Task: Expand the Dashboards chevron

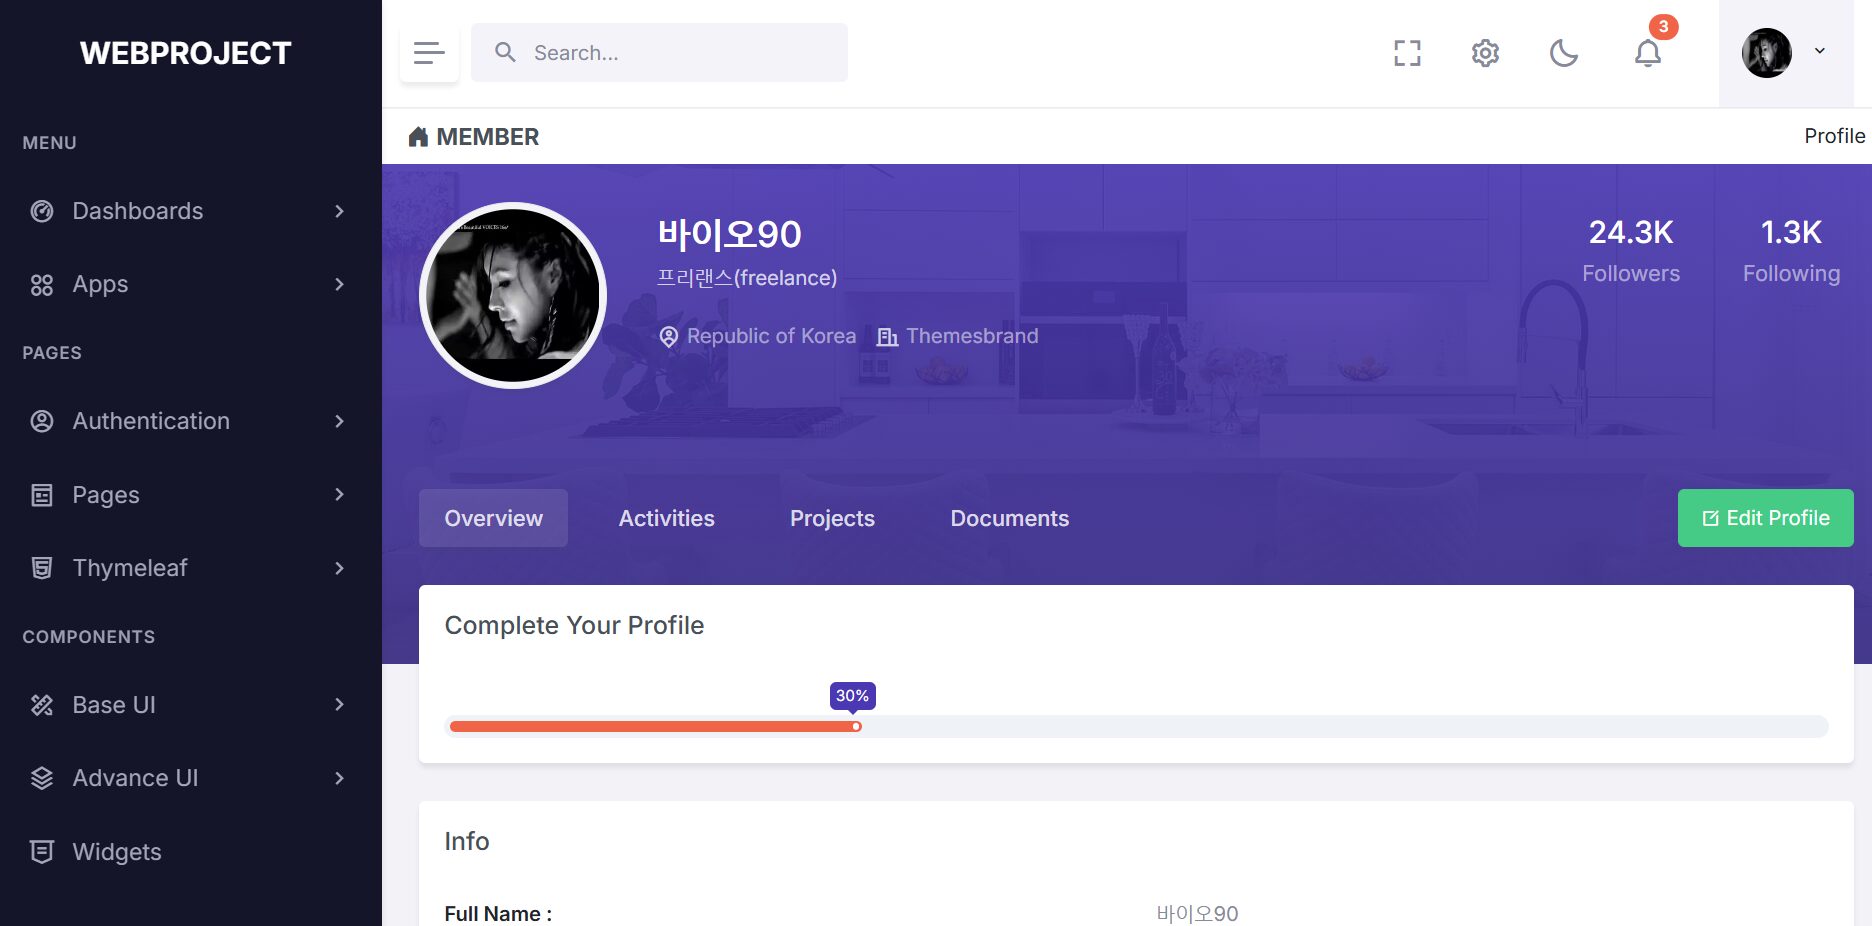Action: [x=340, y=211]
